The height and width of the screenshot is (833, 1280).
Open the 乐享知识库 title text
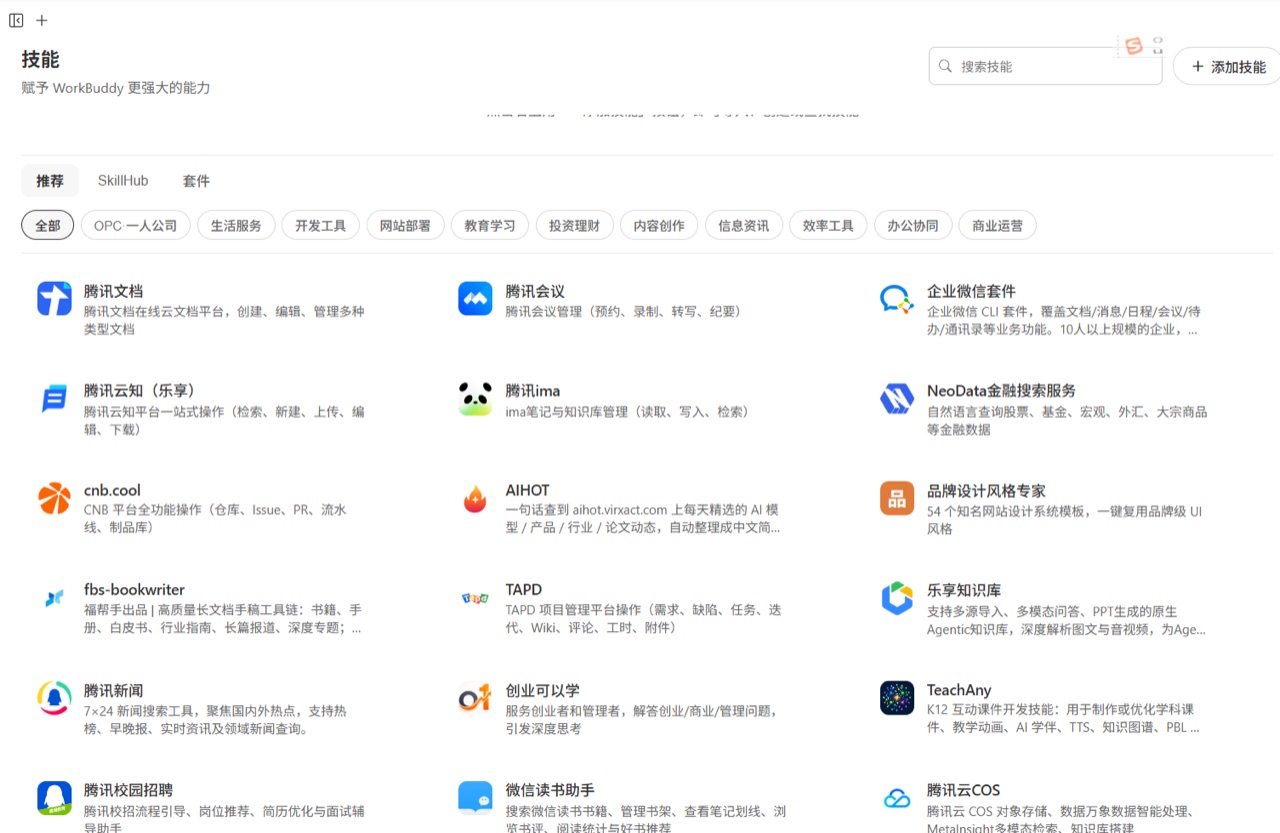tap(964, 591)
